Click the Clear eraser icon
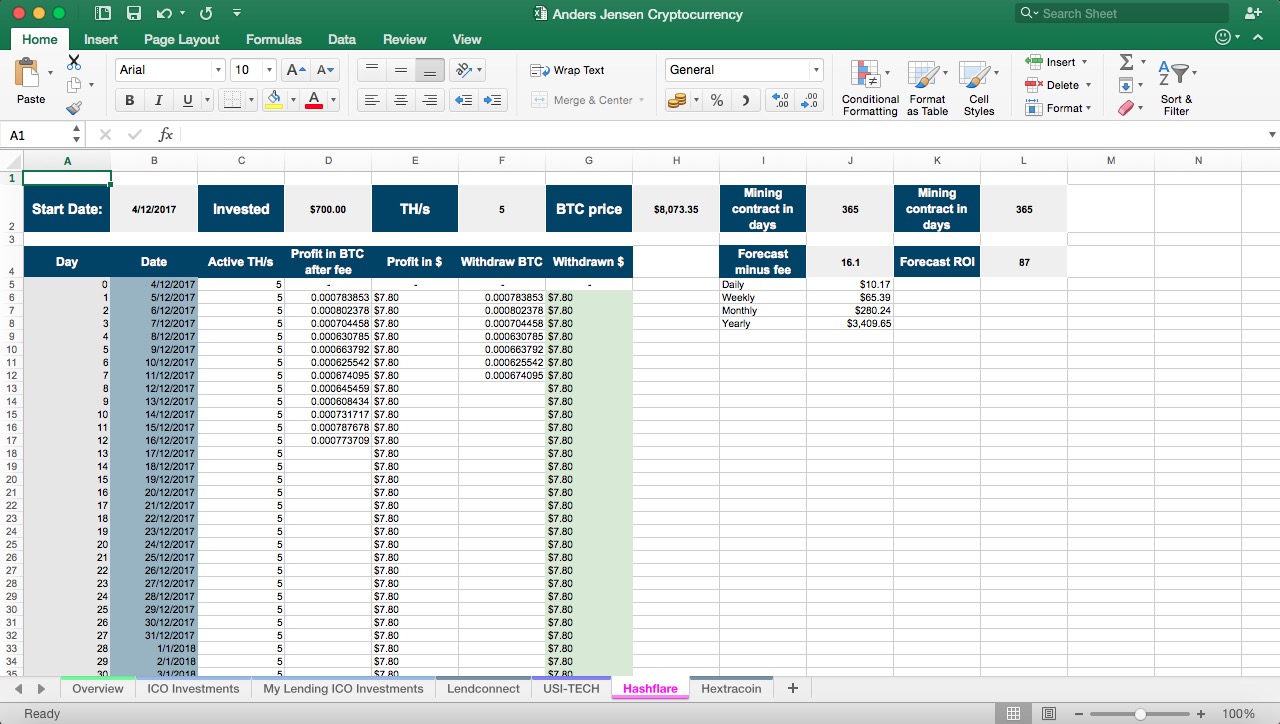The height and width of the screenshot is (724, 1280). point(1126,108)
